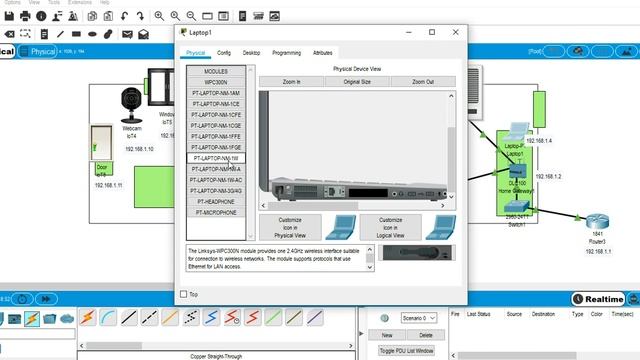Click the Delete tool icon
The height and width of the screenshot is (360, 640).
click(x=9, y=34)
